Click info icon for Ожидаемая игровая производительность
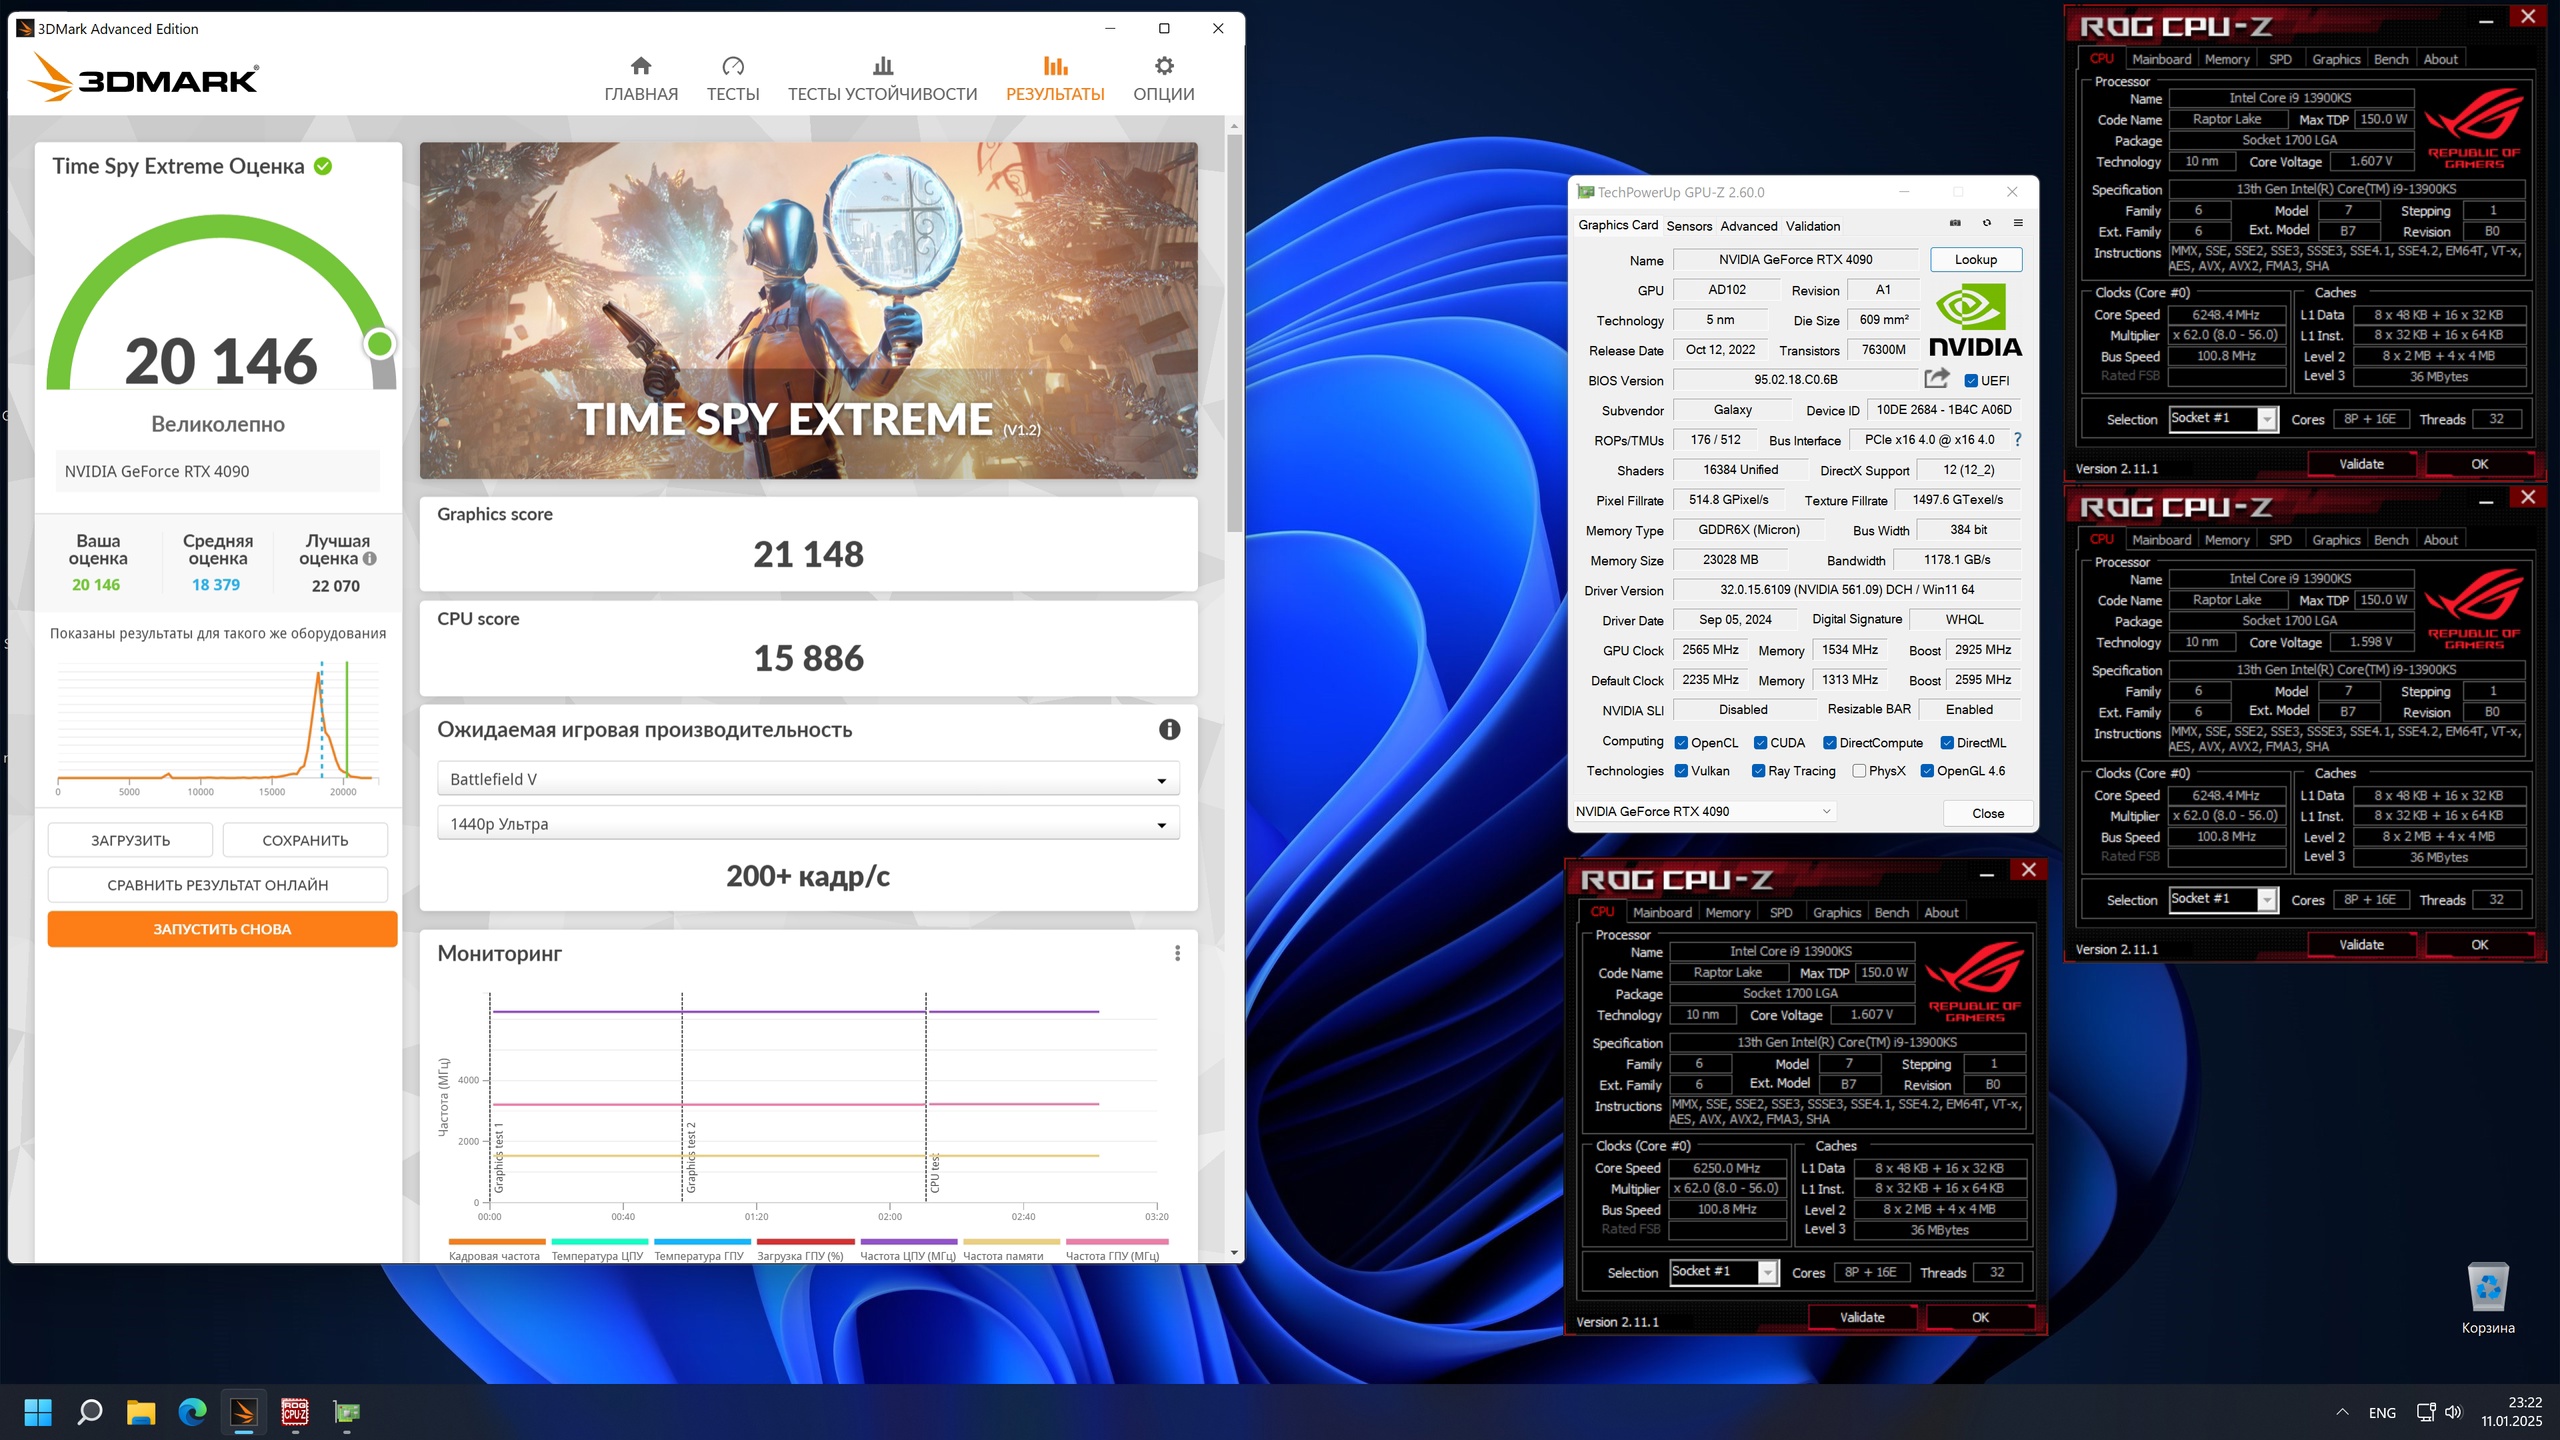 (1169, 730)
